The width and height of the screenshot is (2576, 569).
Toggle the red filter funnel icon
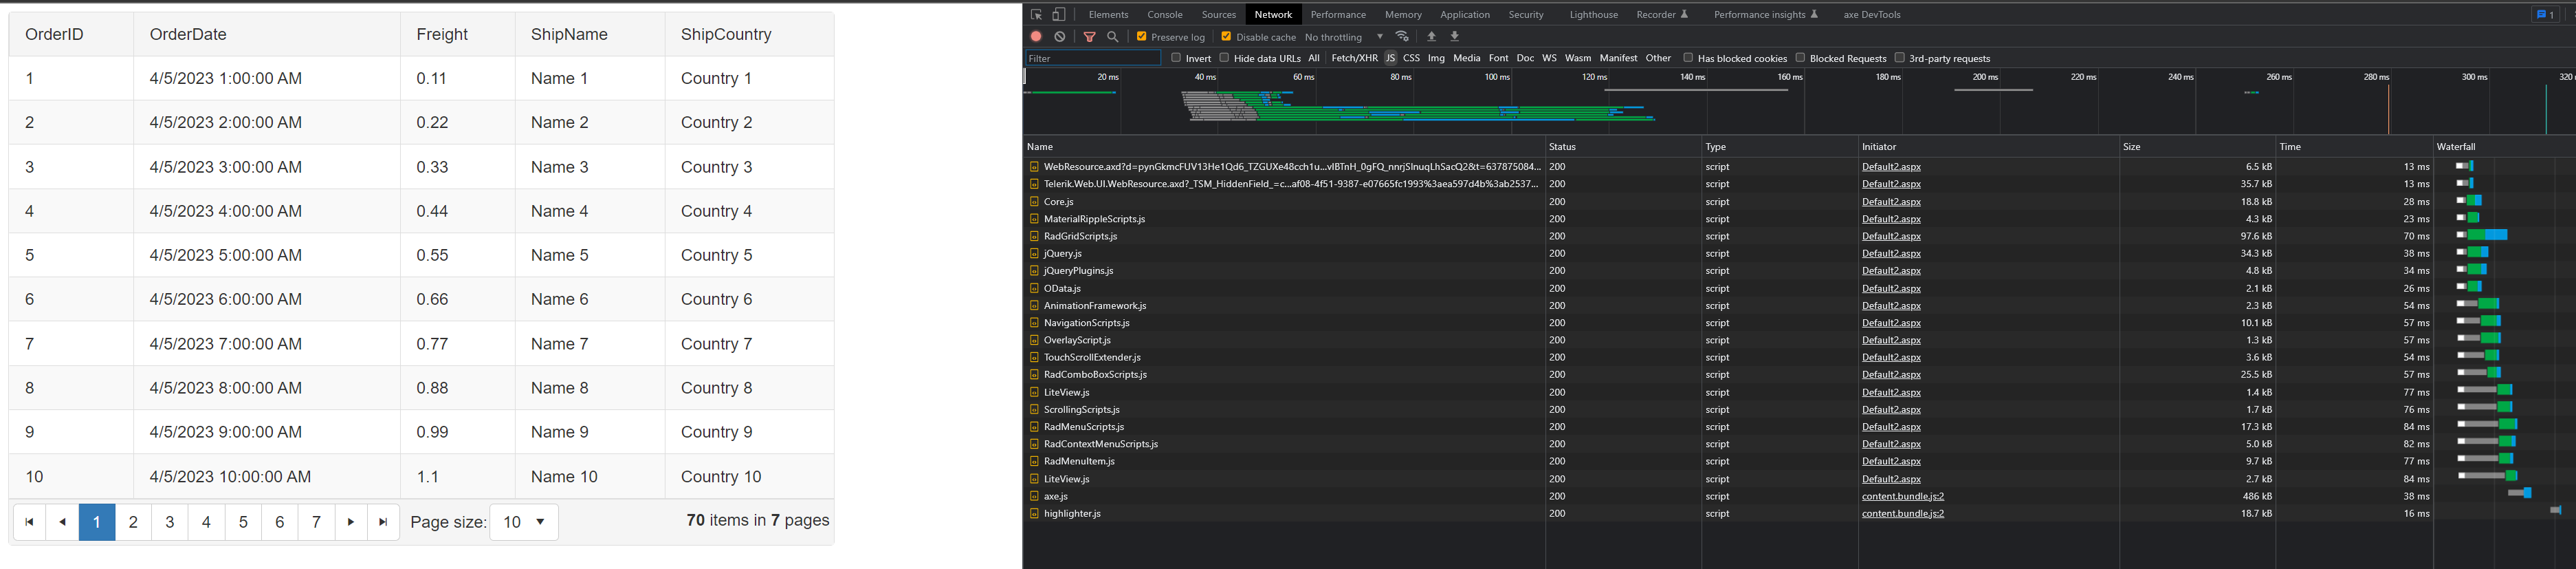click(1090, 37)
